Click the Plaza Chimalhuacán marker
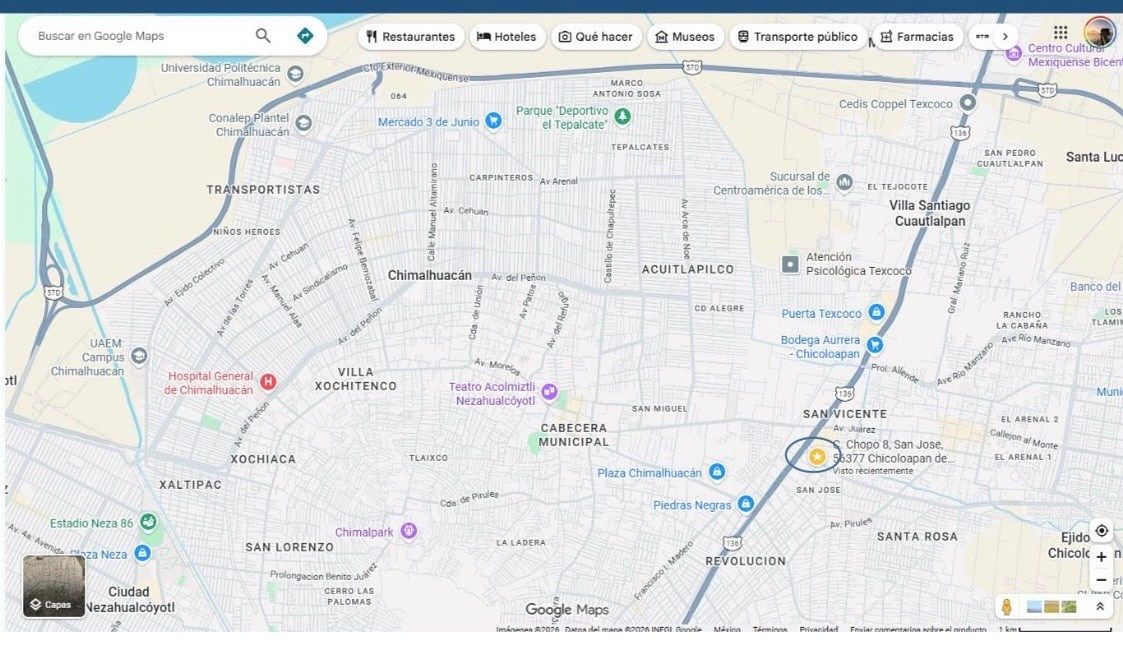 pos(716,472)
